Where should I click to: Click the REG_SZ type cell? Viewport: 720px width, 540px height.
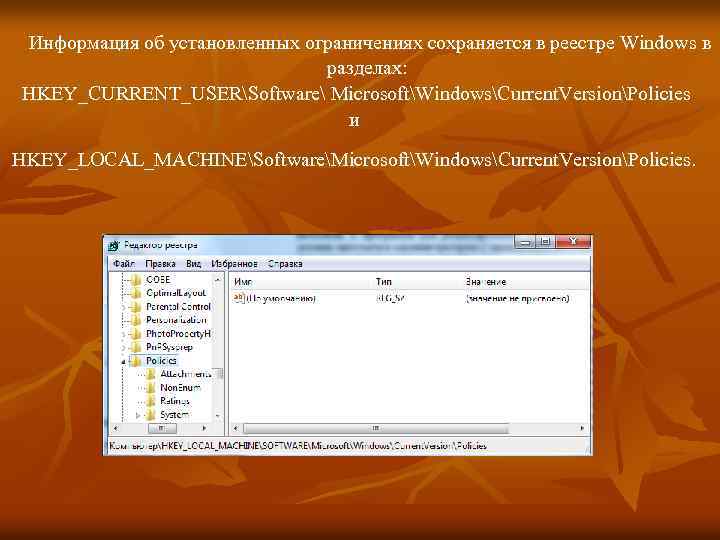click(390, 298)
